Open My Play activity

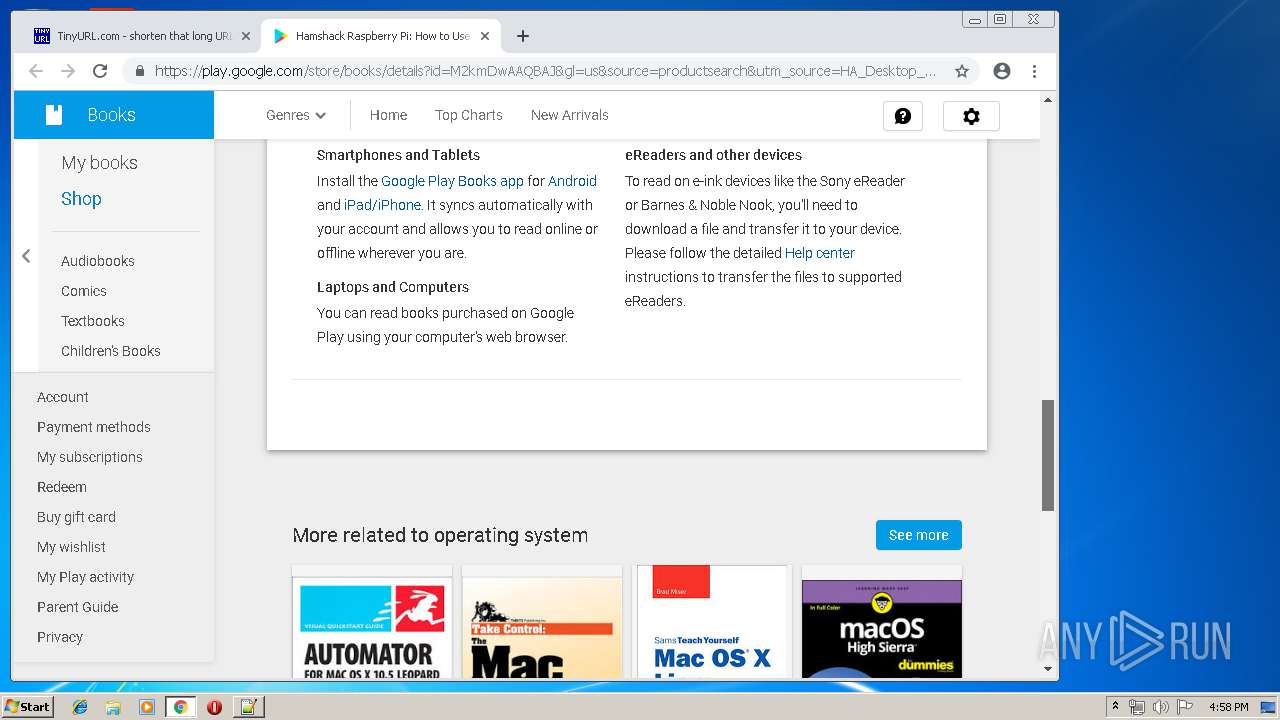coord(85,577)
